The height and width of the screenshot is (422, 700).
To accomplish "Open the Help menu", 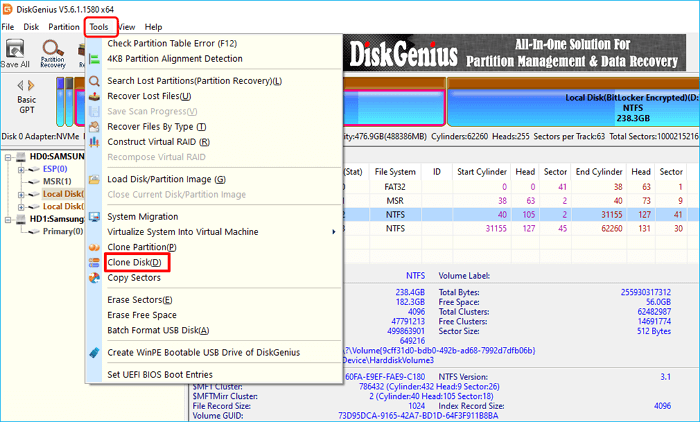I will pyautogui.click(x=153, y=27).
